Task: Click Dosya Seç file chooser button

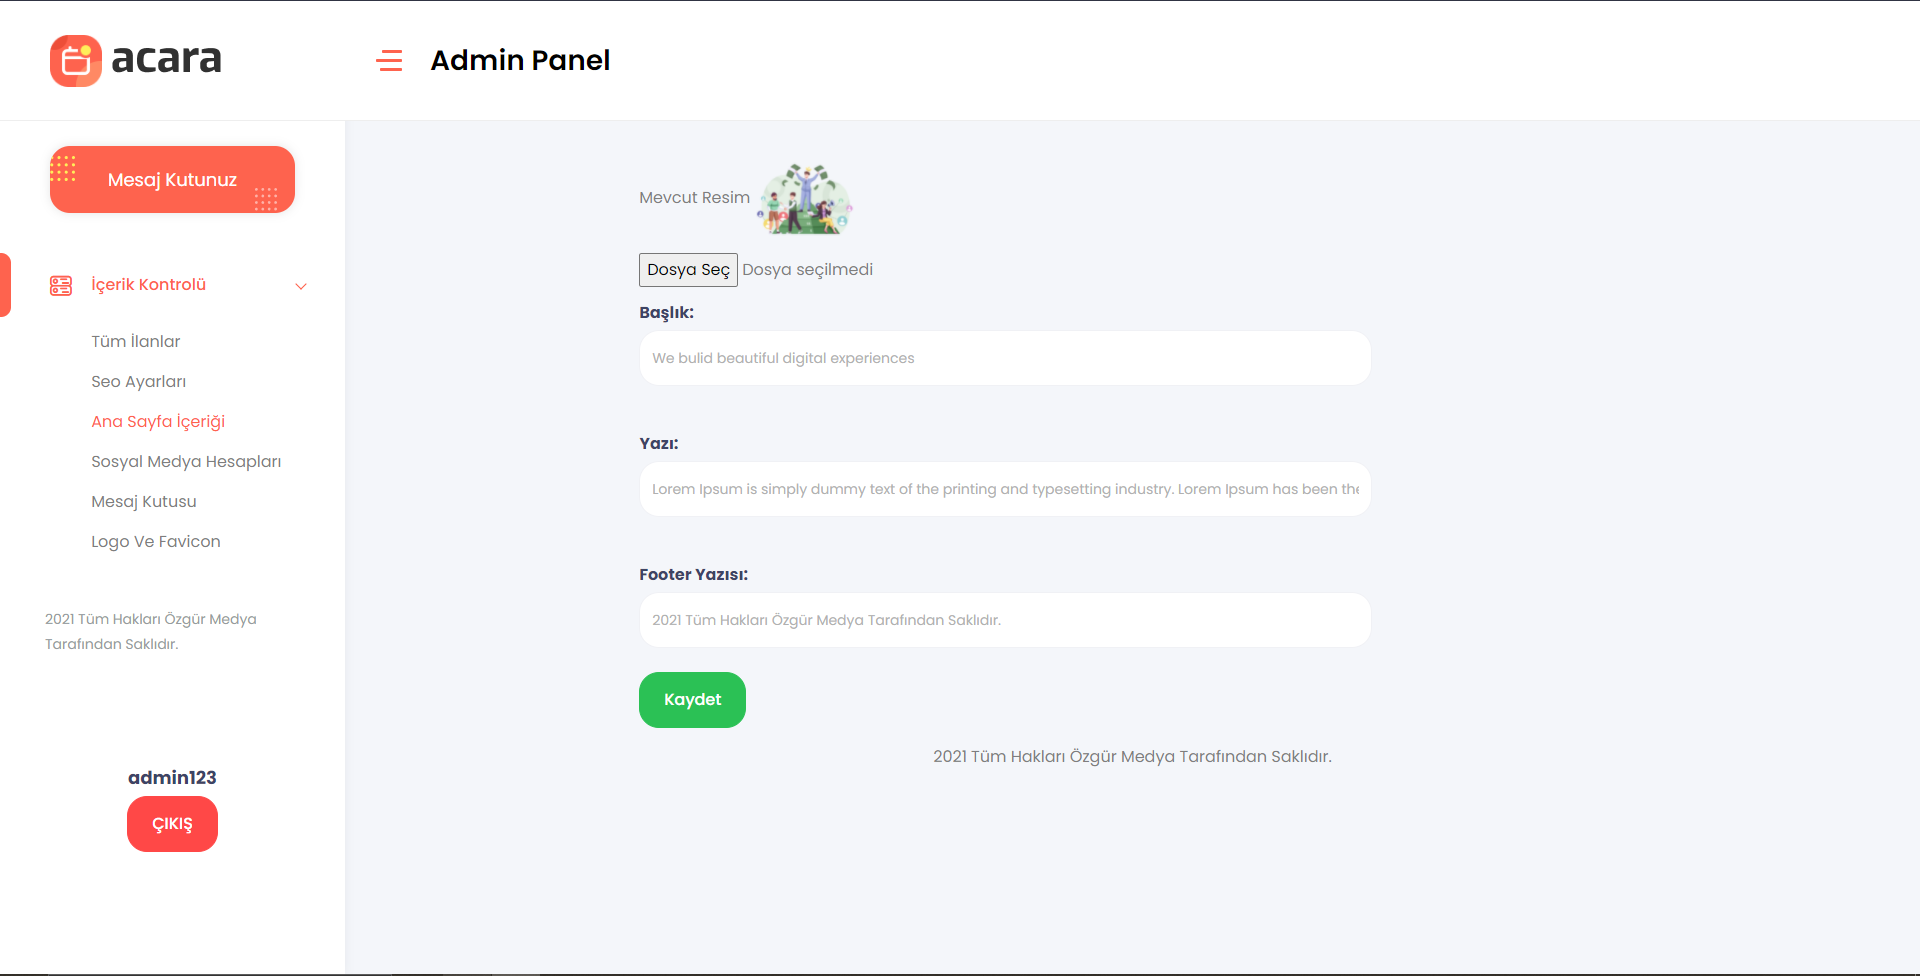Action: coord(688,270)
